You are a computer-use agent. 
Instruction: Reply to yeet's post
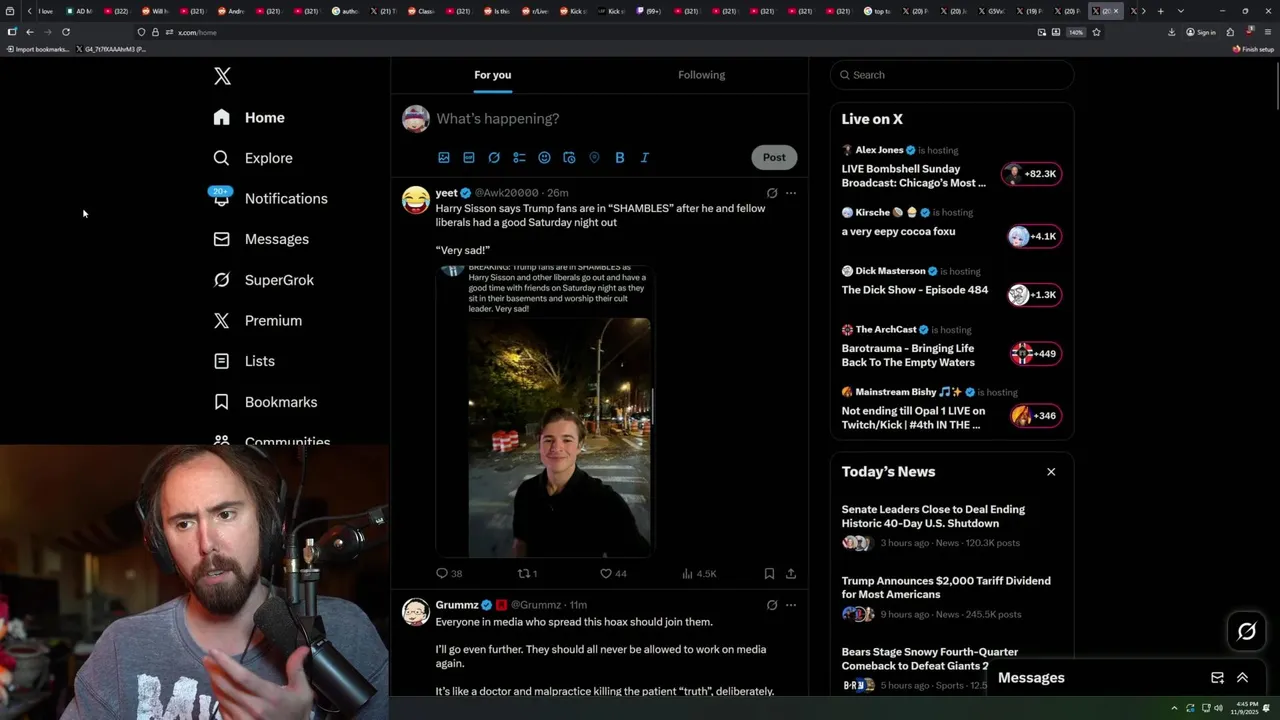(x=449, y=573)
